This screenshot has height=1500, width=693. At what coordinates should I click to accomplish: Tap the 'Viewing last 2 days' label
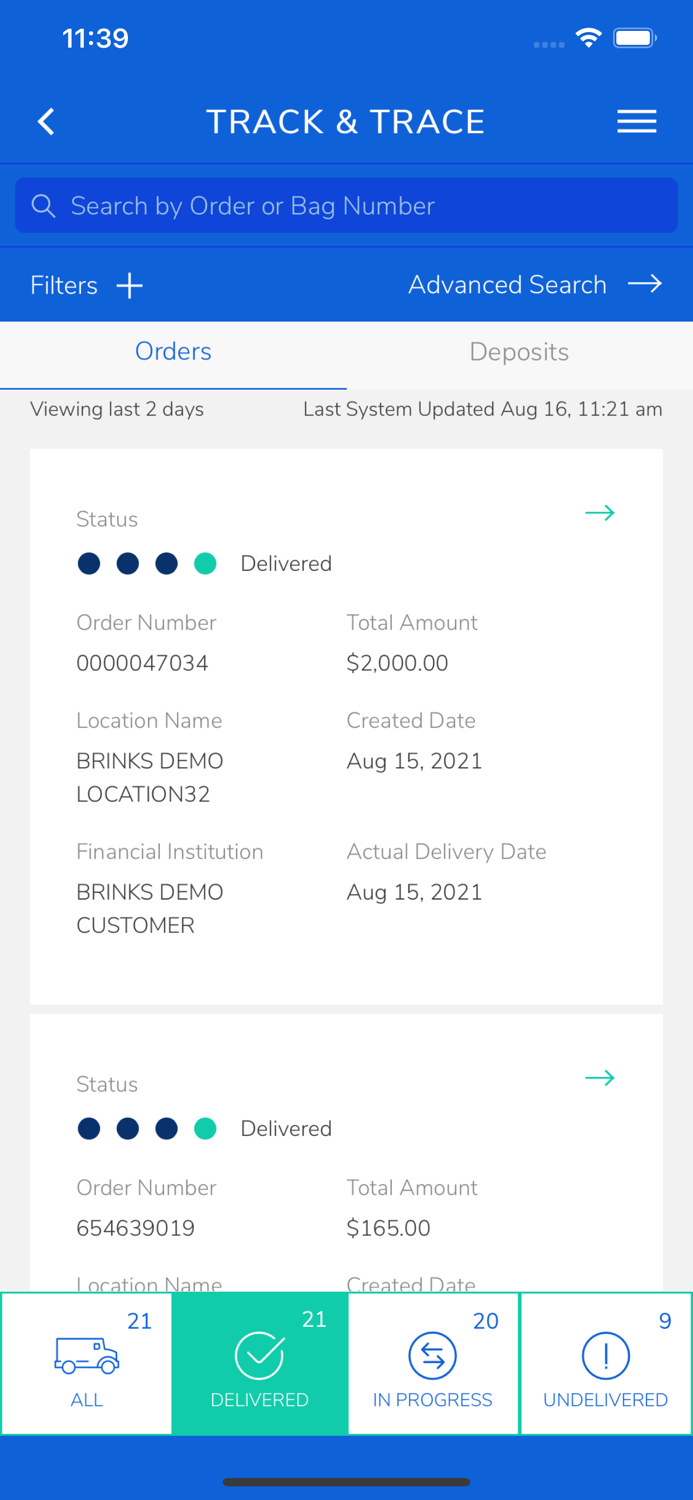coord(117,409)
